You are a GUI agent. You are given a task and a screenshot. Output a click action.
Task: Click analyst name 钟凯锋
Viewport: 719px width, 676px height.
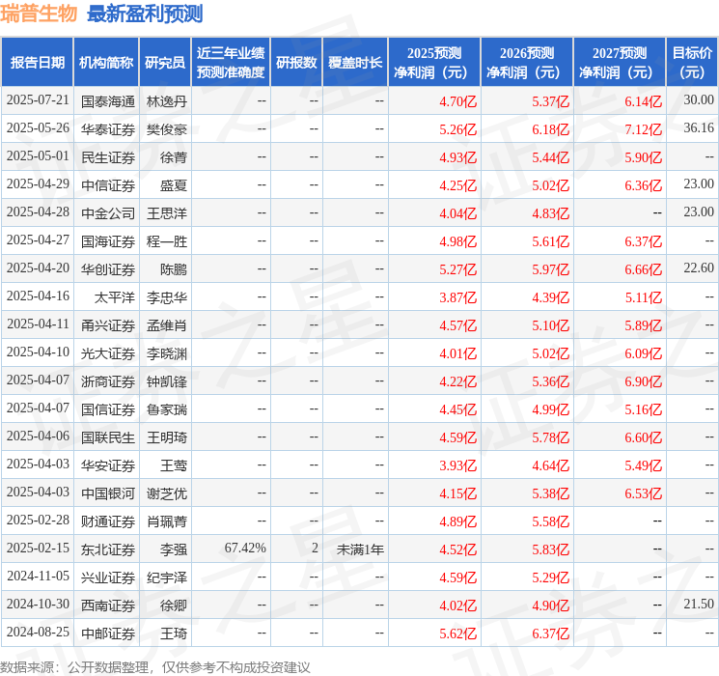point(166,381)
